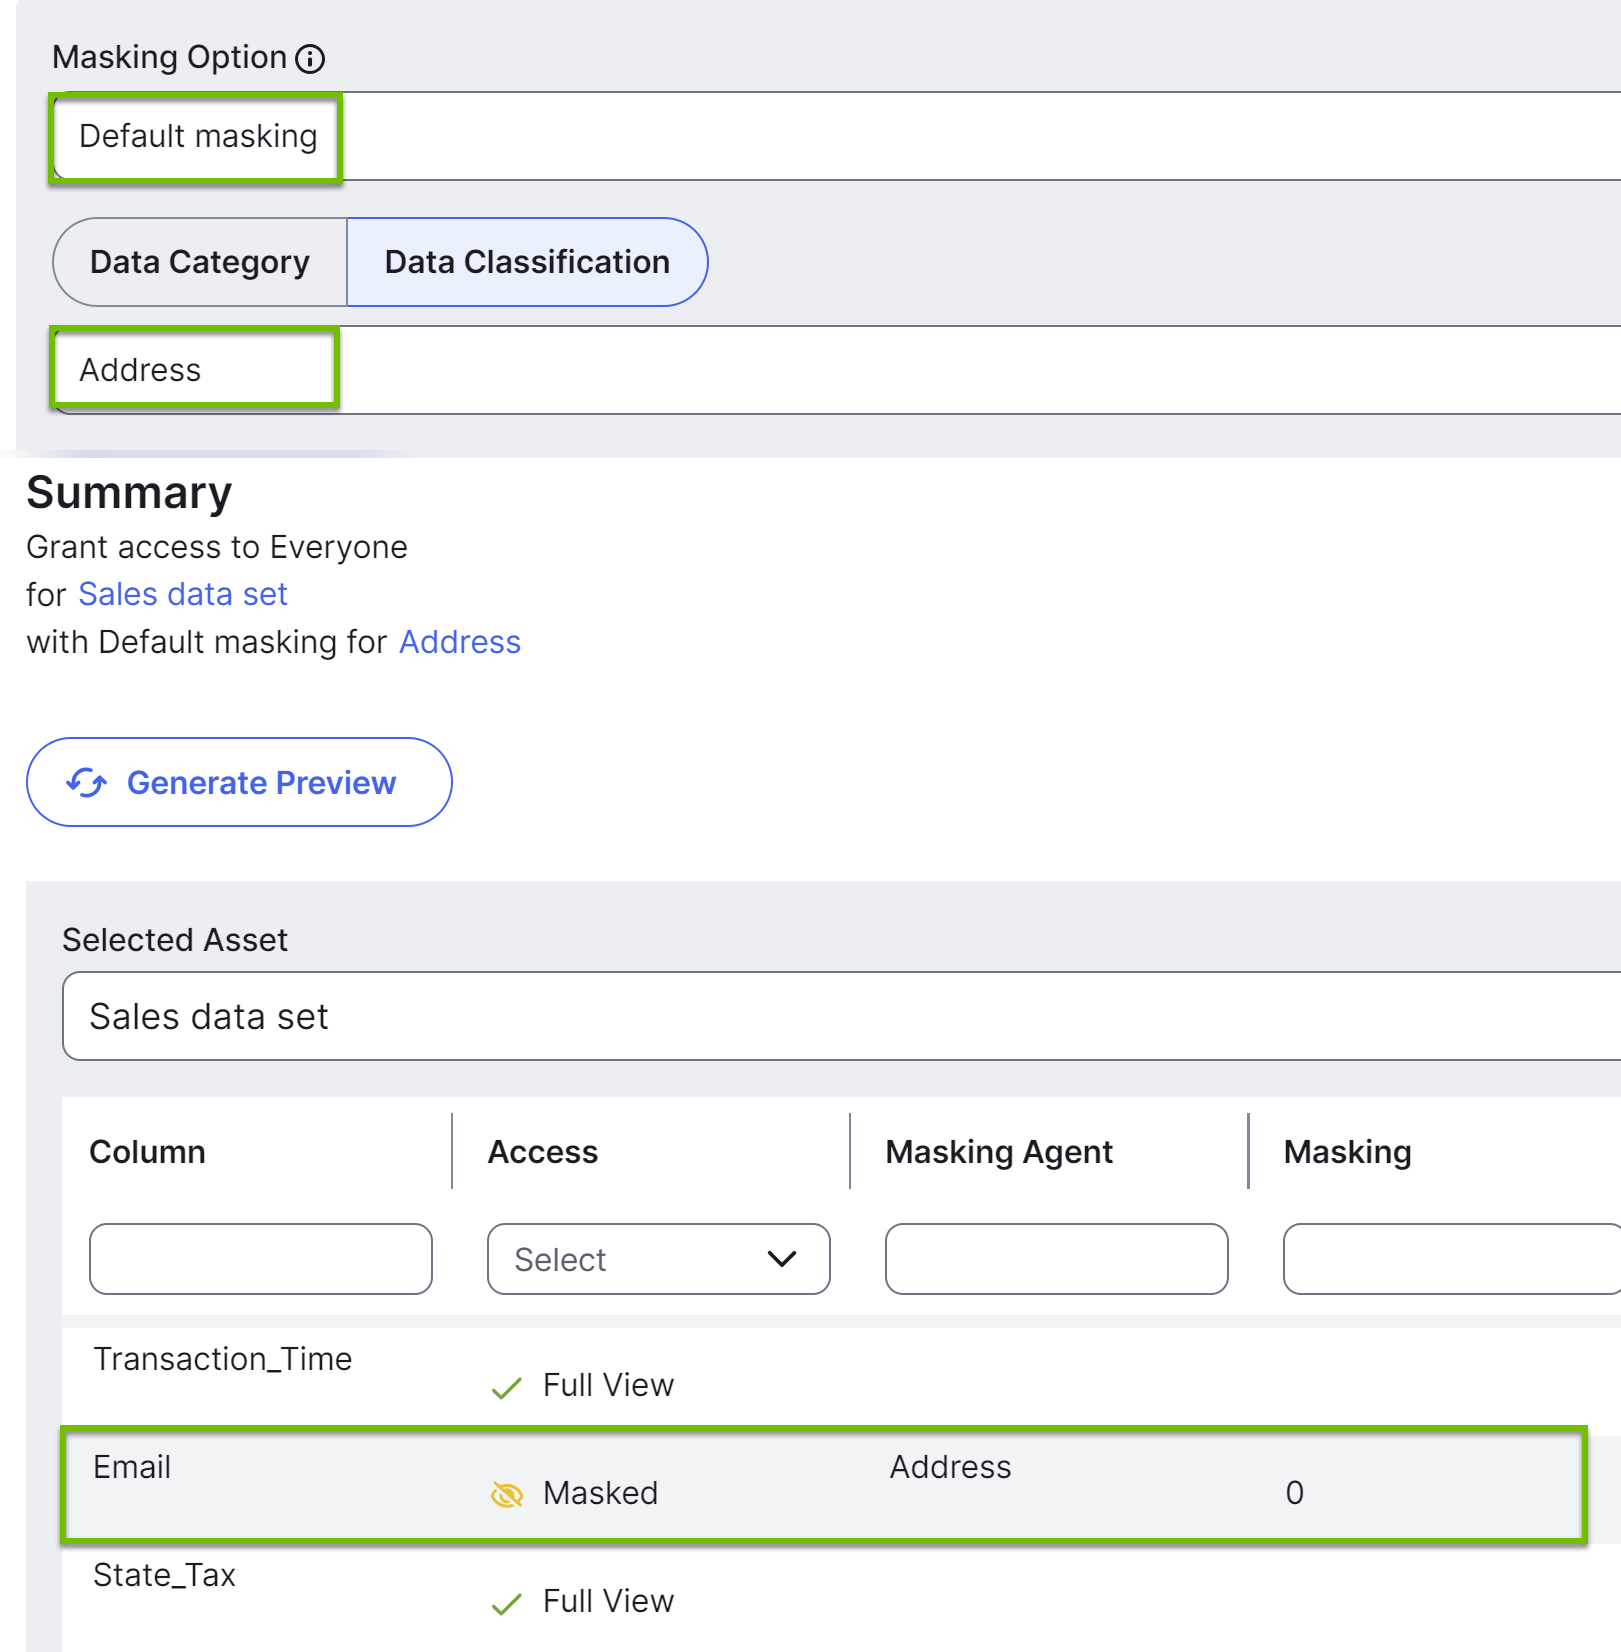The height and width of the screenshot is (1652, 1621).
Task: Open the Access Select dropdown
Action: tap(657, 1259)
